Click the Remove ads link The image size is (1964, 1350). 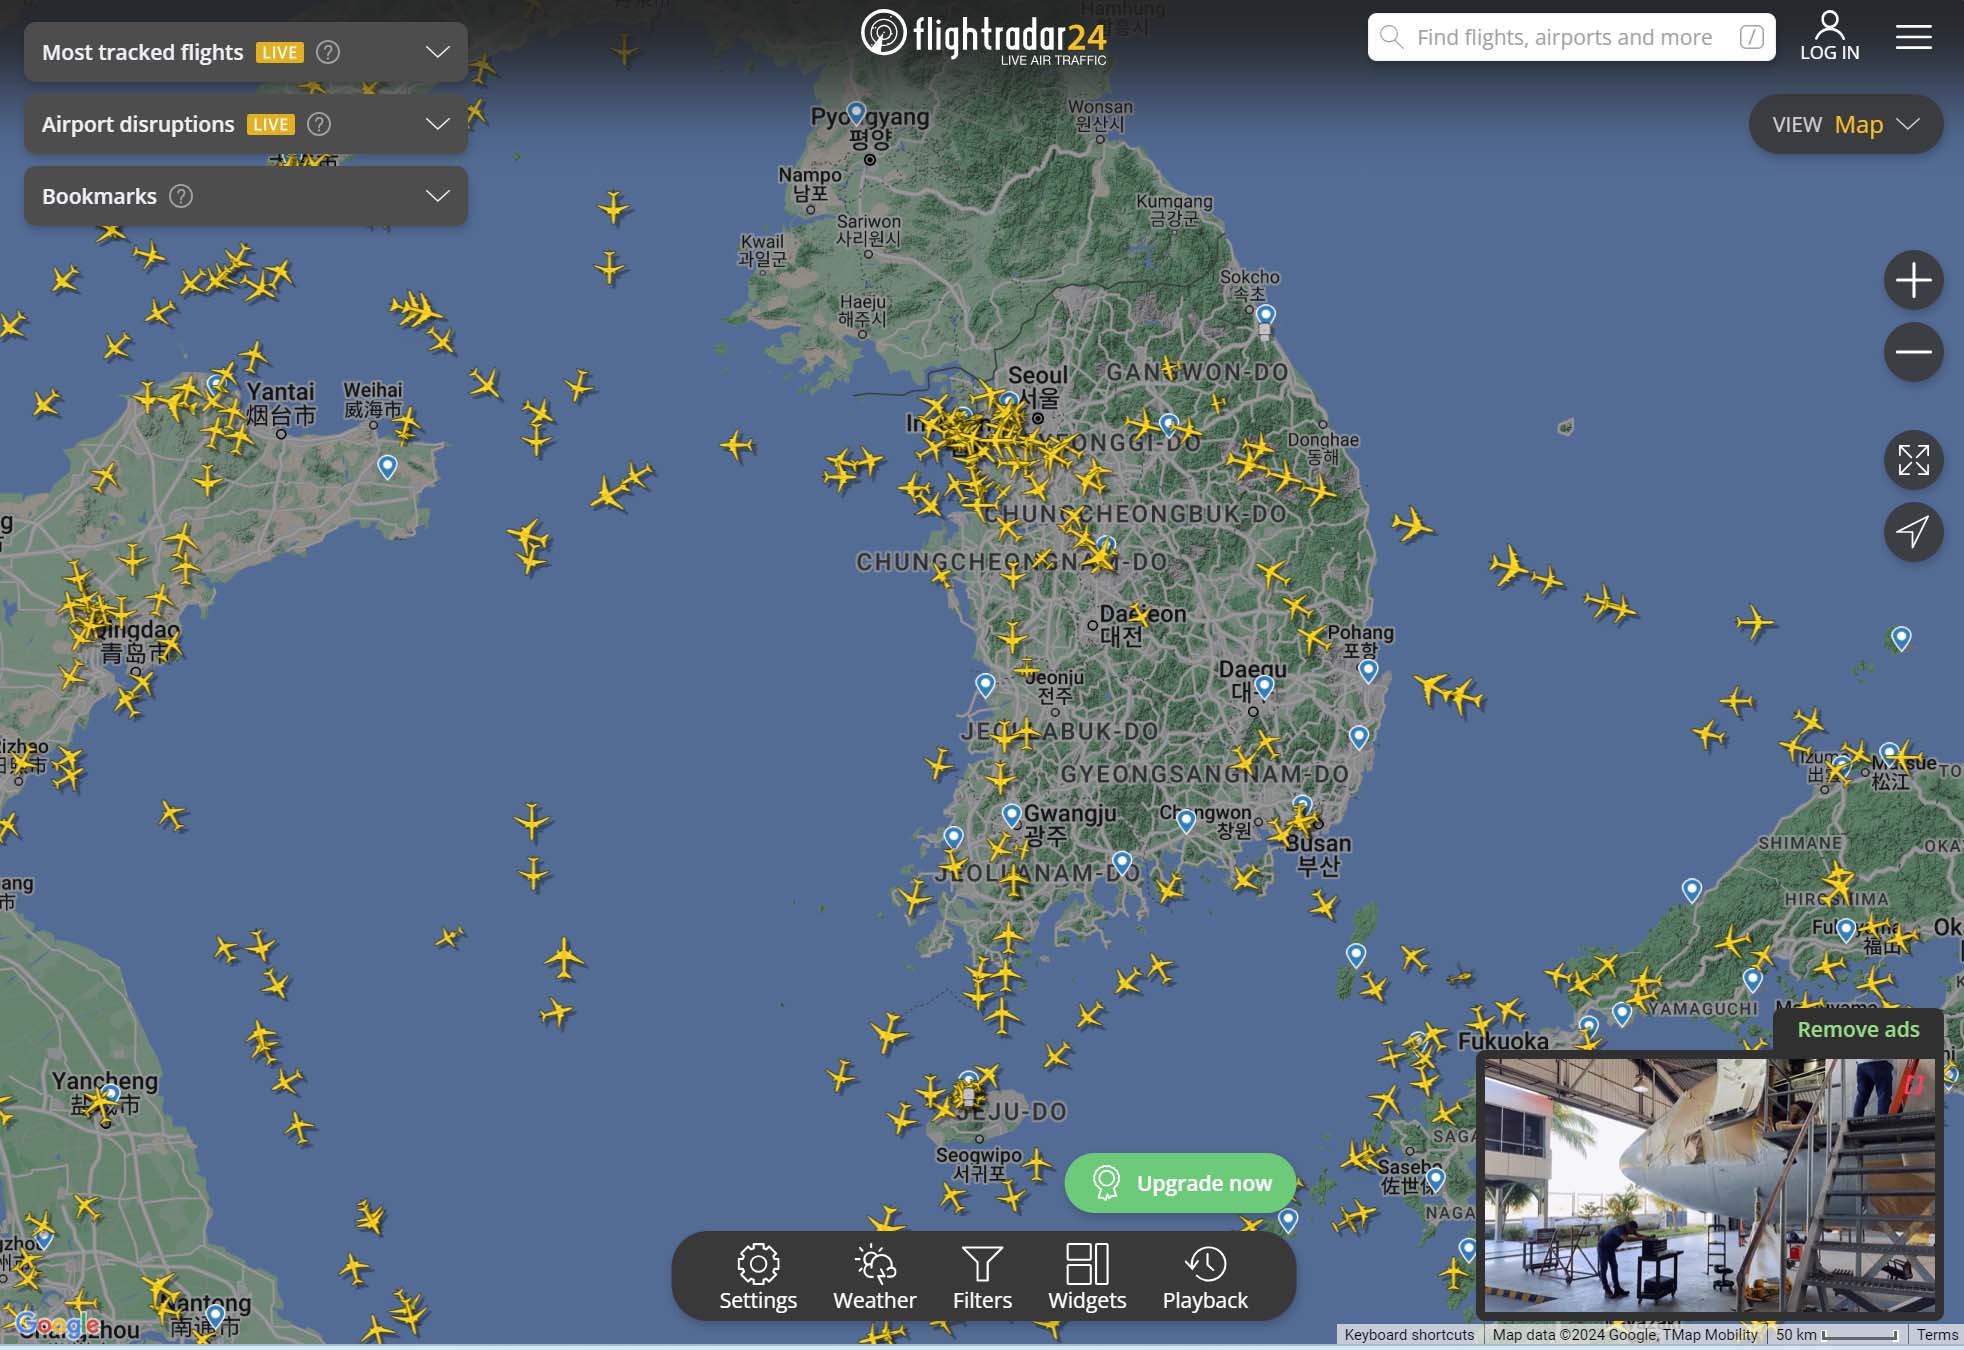click(x=1858, y=1029)
